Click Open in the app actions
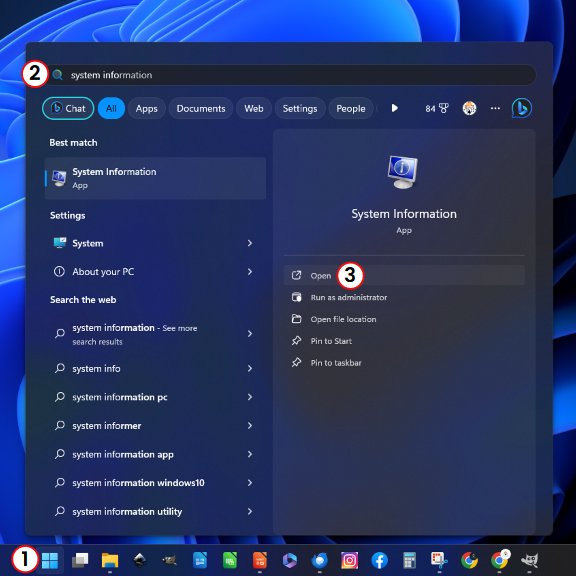Viewport: 576px width, 576px height. tap(404, 276)
